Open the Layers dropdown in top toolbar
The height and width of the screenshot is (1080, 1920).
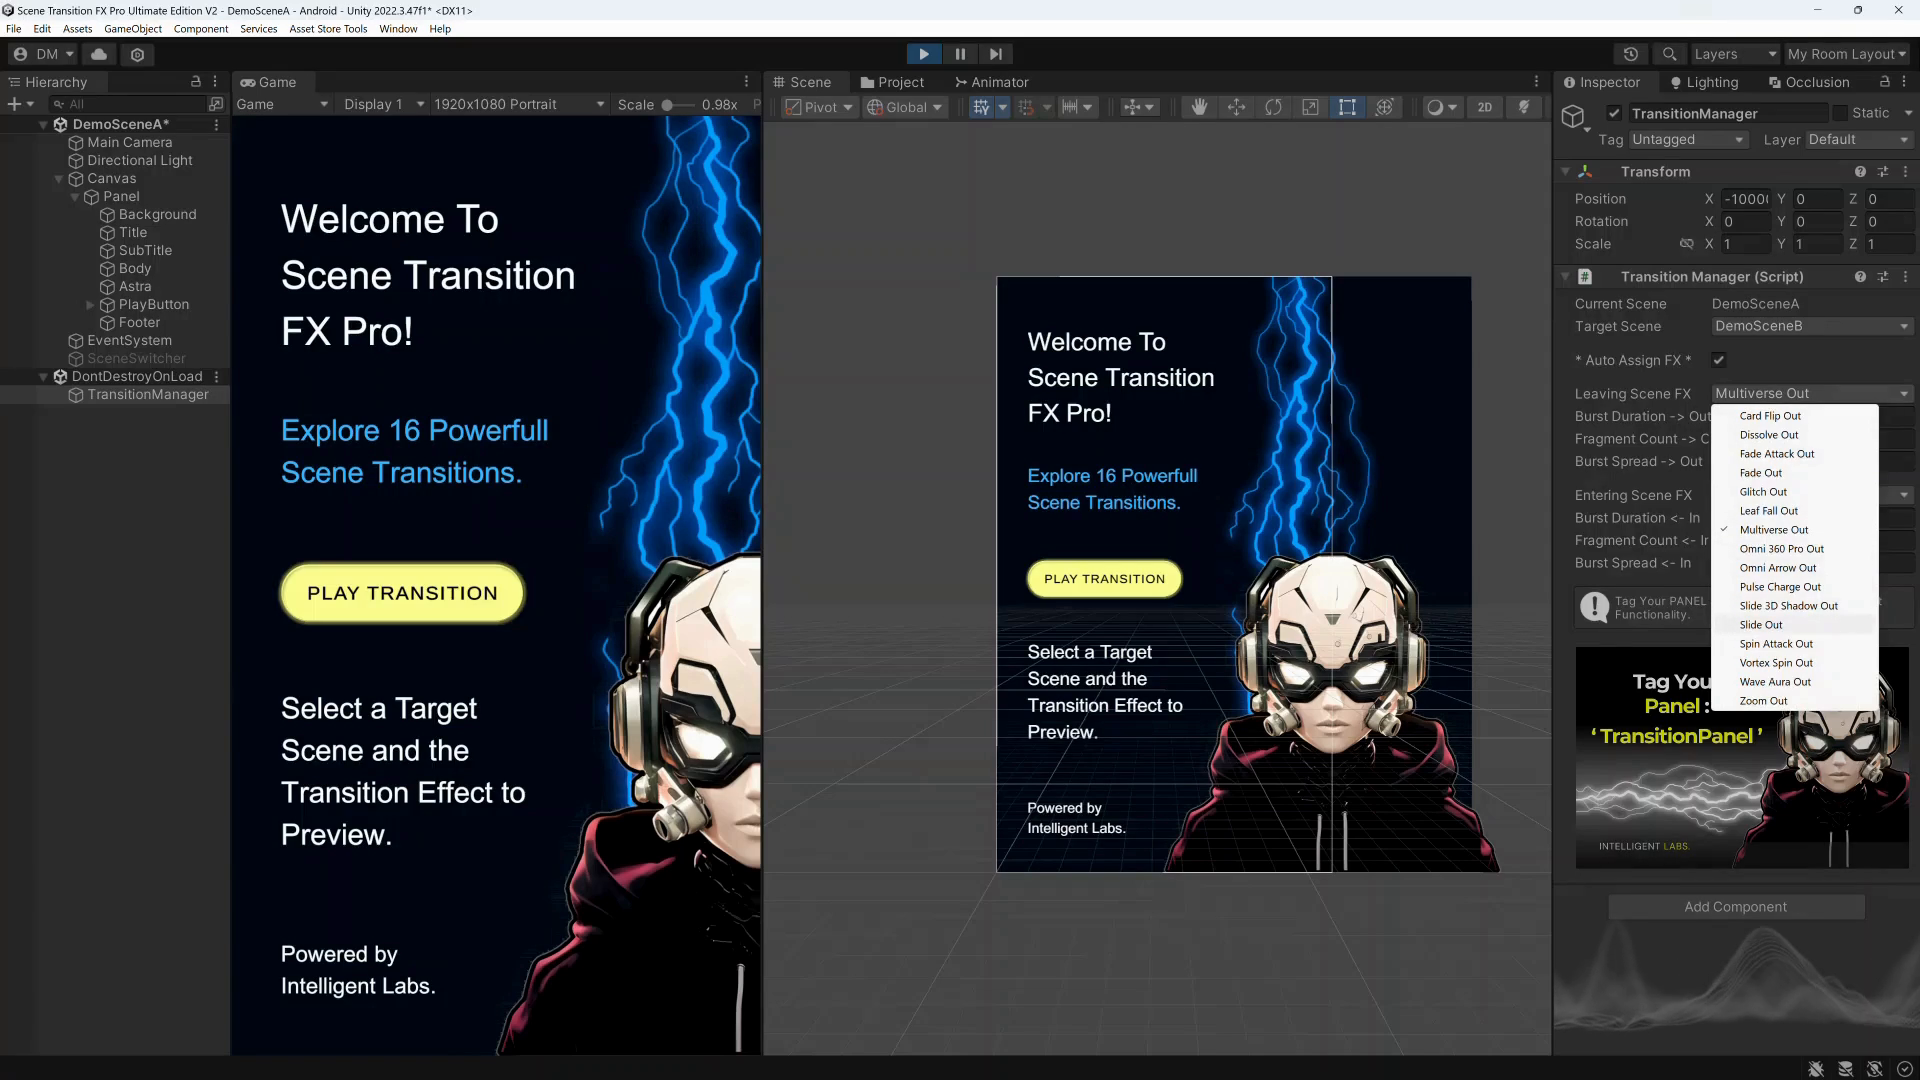pyautogui.click(x=1735, y=54)
